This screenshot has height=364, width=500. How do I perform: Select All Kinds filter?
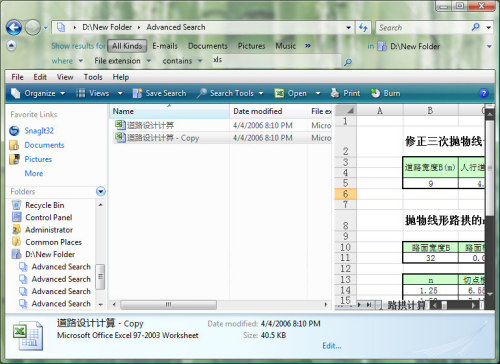[x=127, y=46]
